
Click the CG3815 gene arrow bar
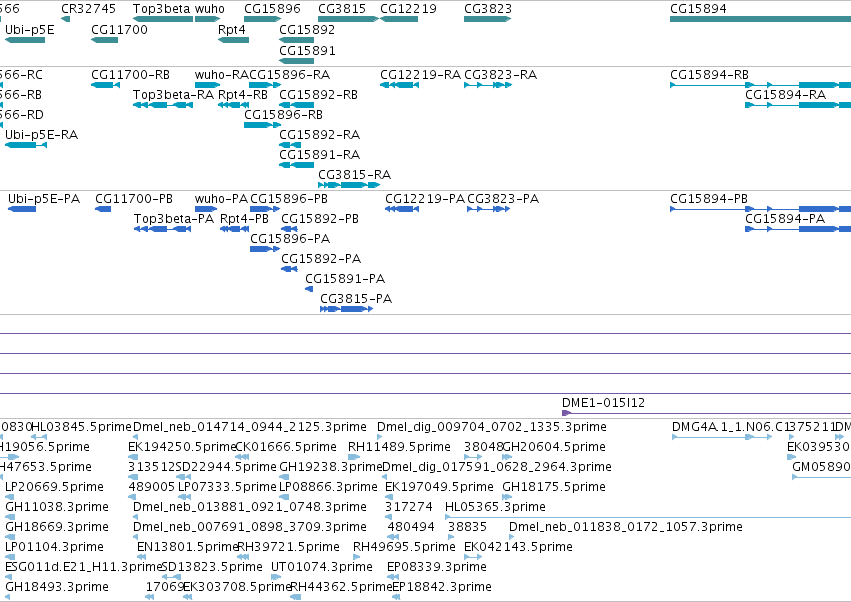tap(348, 20)
